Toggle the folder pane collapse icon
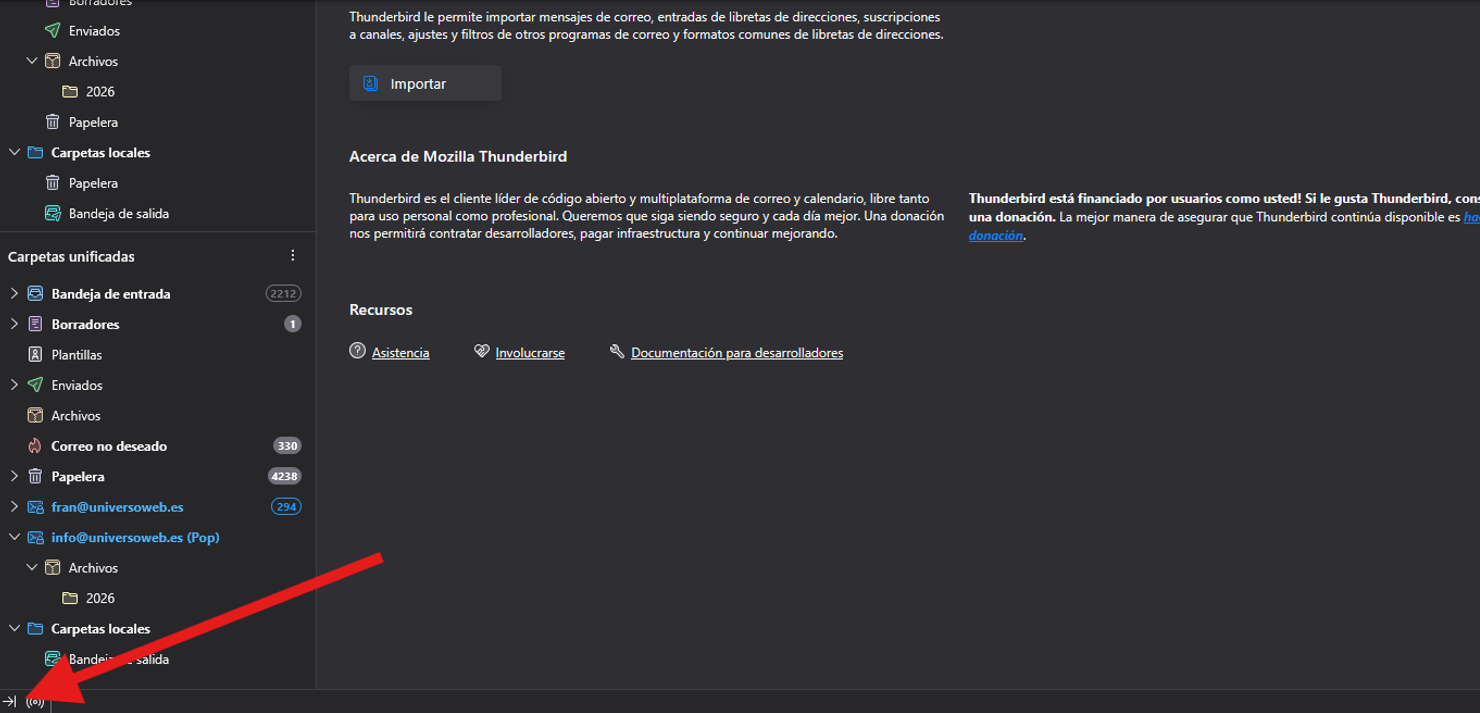 tap(10, 701)
